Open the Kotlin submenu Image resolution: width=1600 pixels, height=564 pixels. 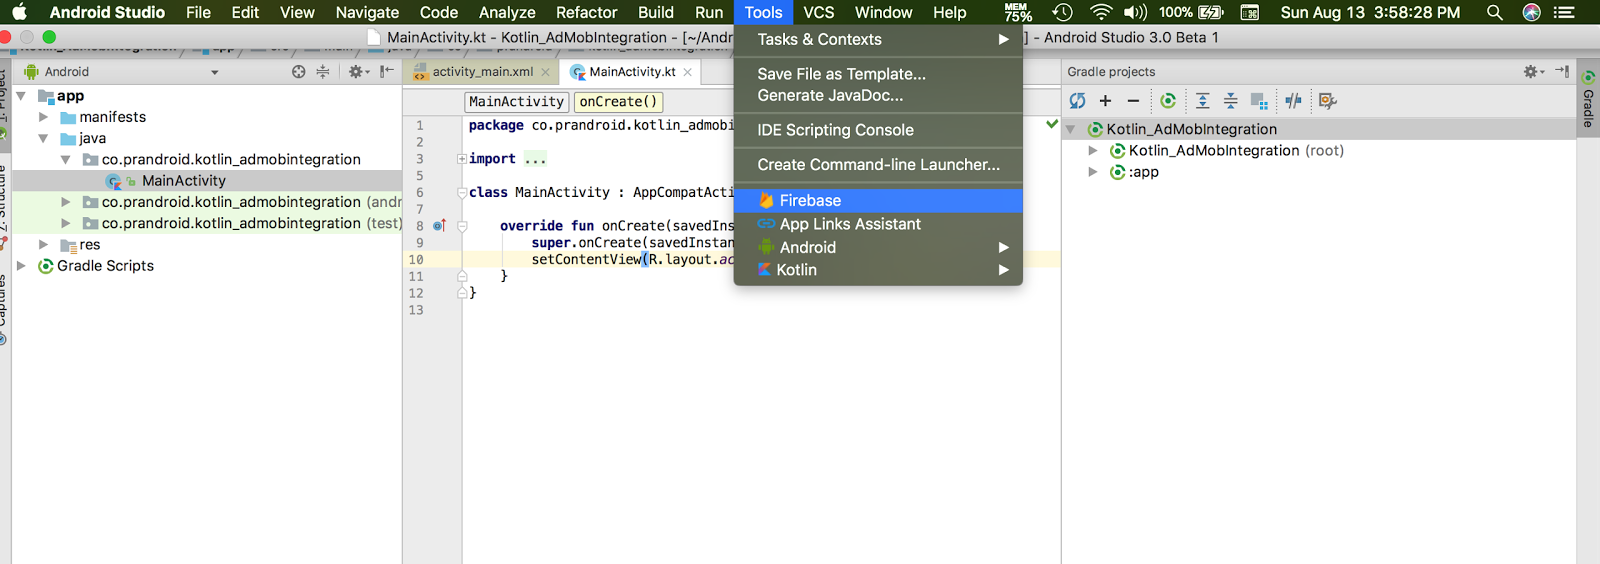tap(878, 270)
